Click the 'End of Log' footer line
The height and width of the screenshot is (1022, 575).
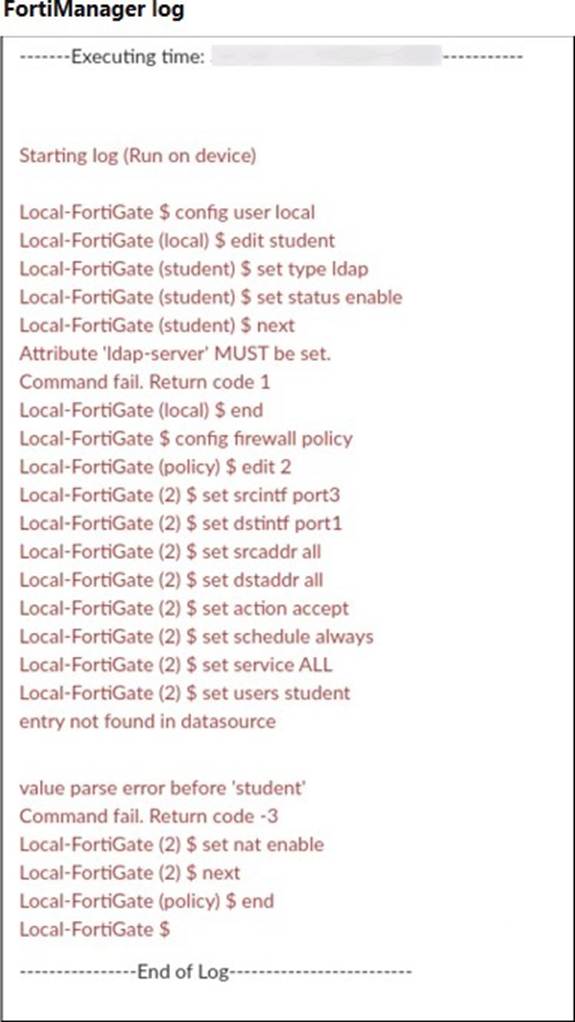pos(216,972)
